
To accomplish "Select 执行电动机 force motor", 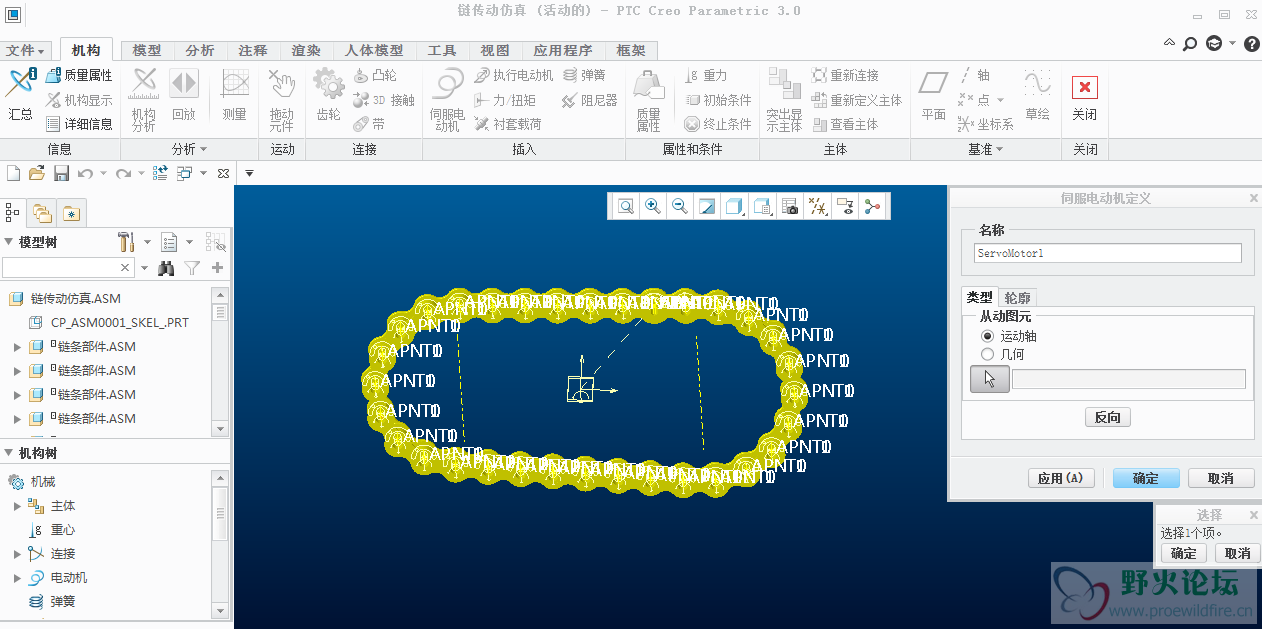I will [514, 75].
